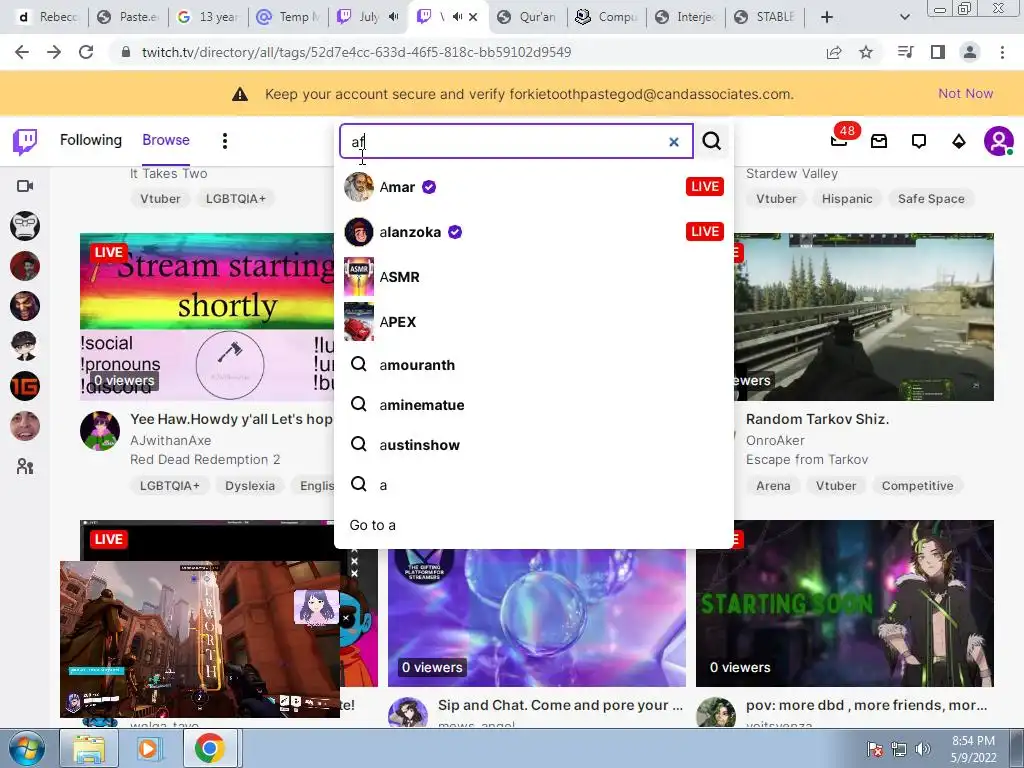Switch to the Rebecc browser tab
The width and height of the screenshot is (1024, 768).
click(x=48, y=17)
